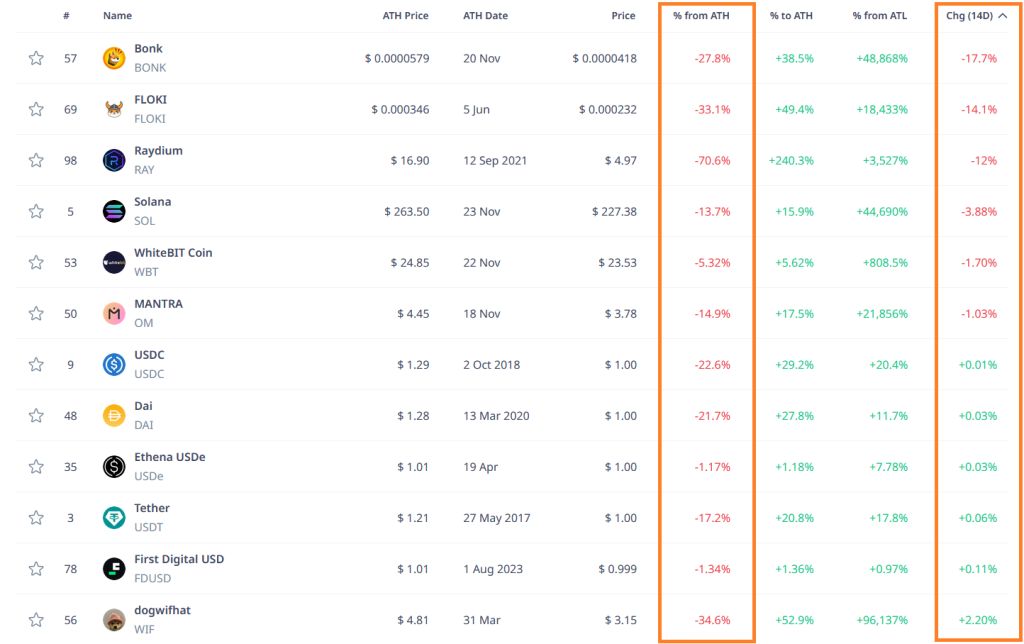Click First Digital USD price $ 0.999
1024x644 pixels.
pyautogui.click(x=617, y=569)
